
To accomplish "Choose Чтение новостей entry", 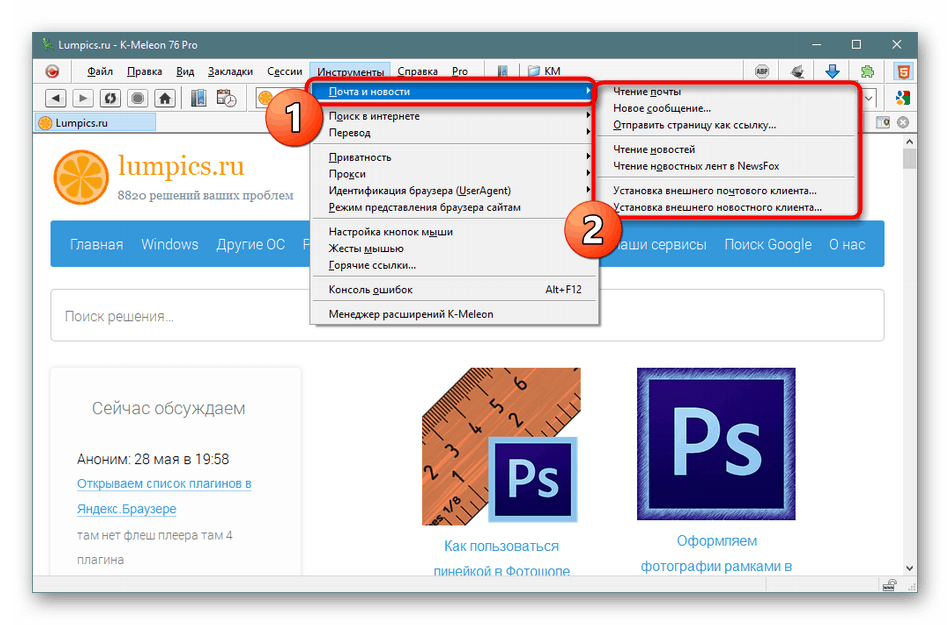I will [726, 149].
